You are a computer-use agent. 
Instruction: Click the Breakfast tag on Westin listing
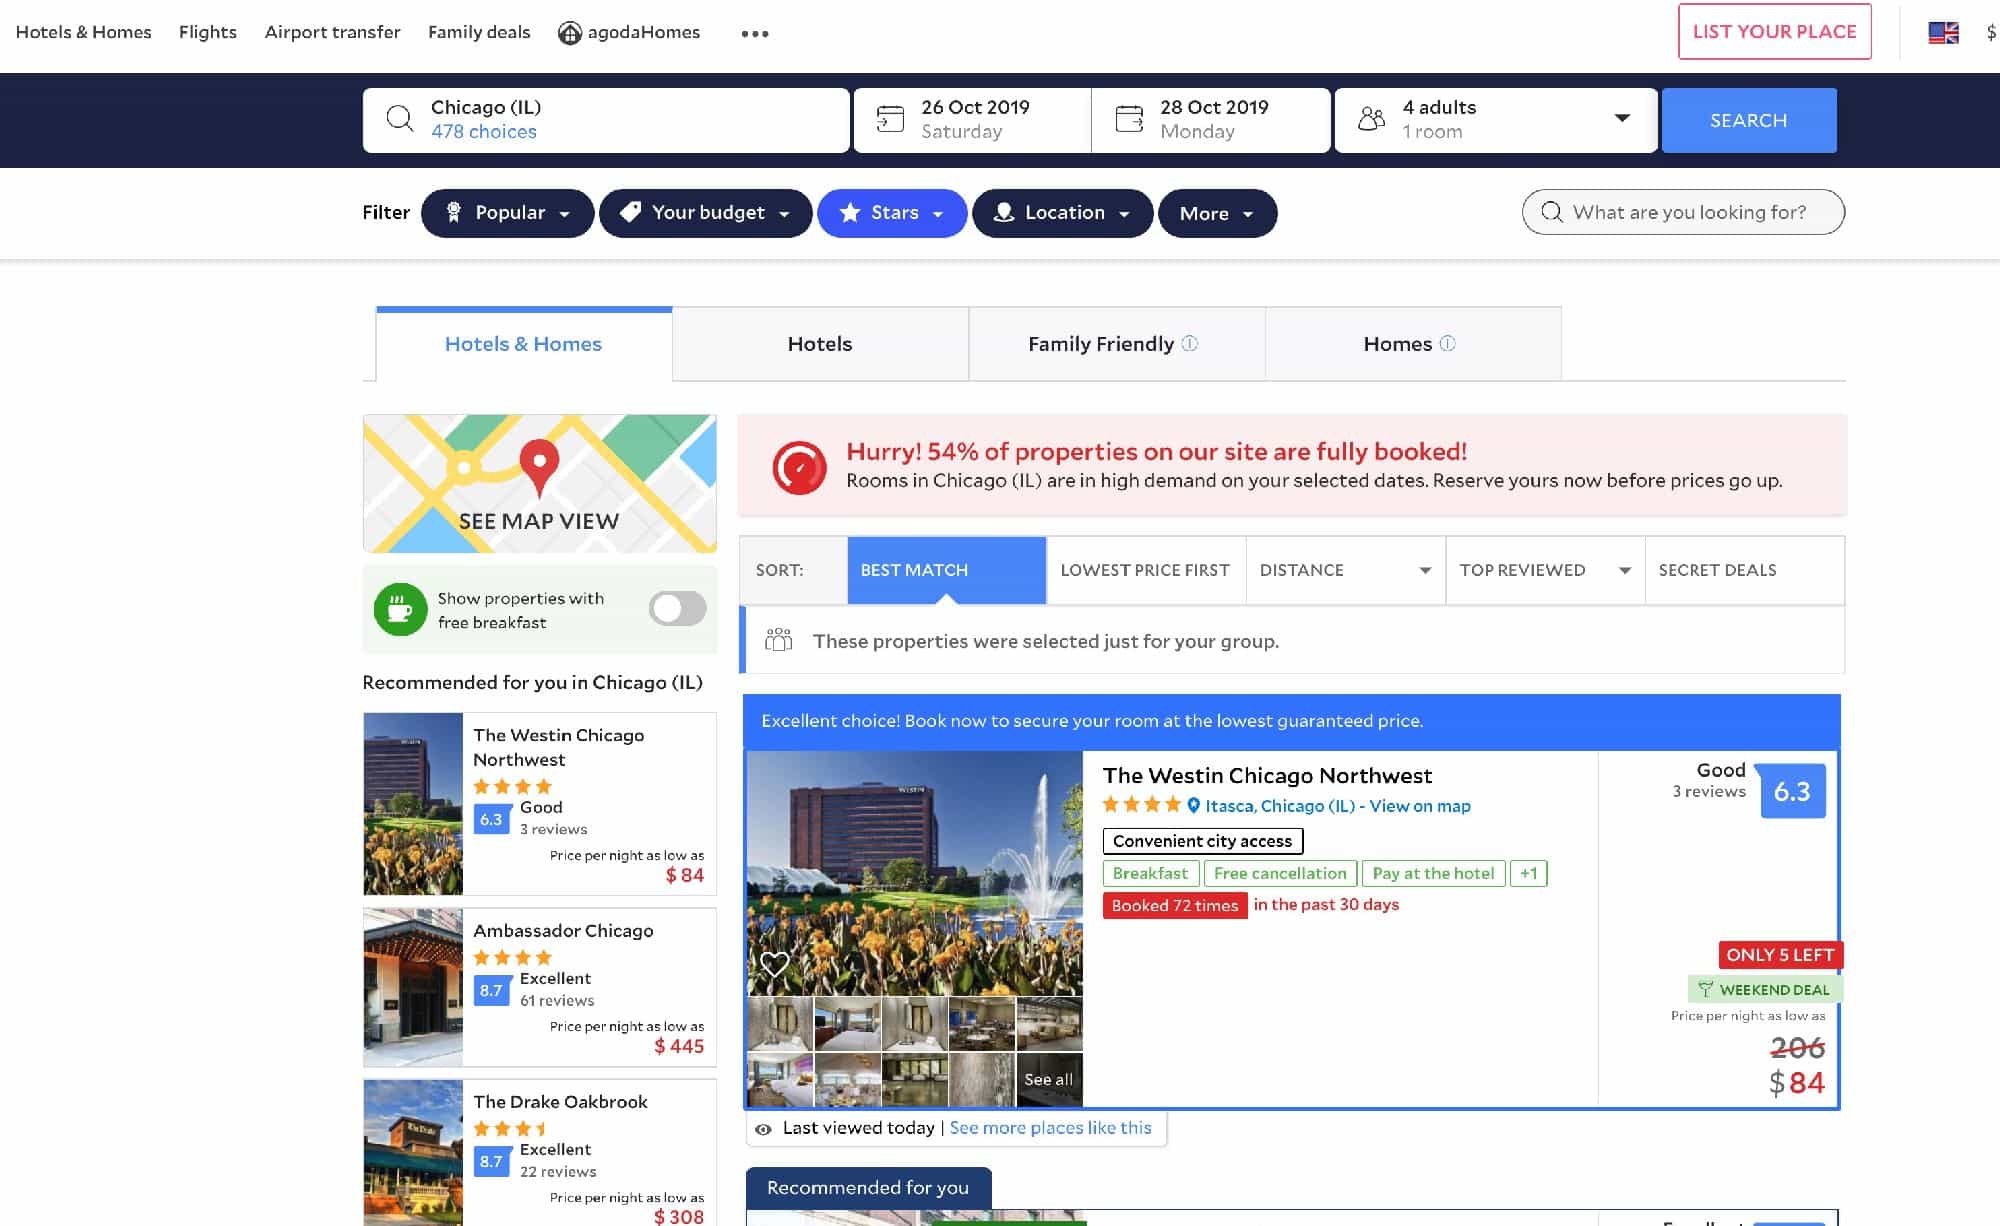(1150, 873)
